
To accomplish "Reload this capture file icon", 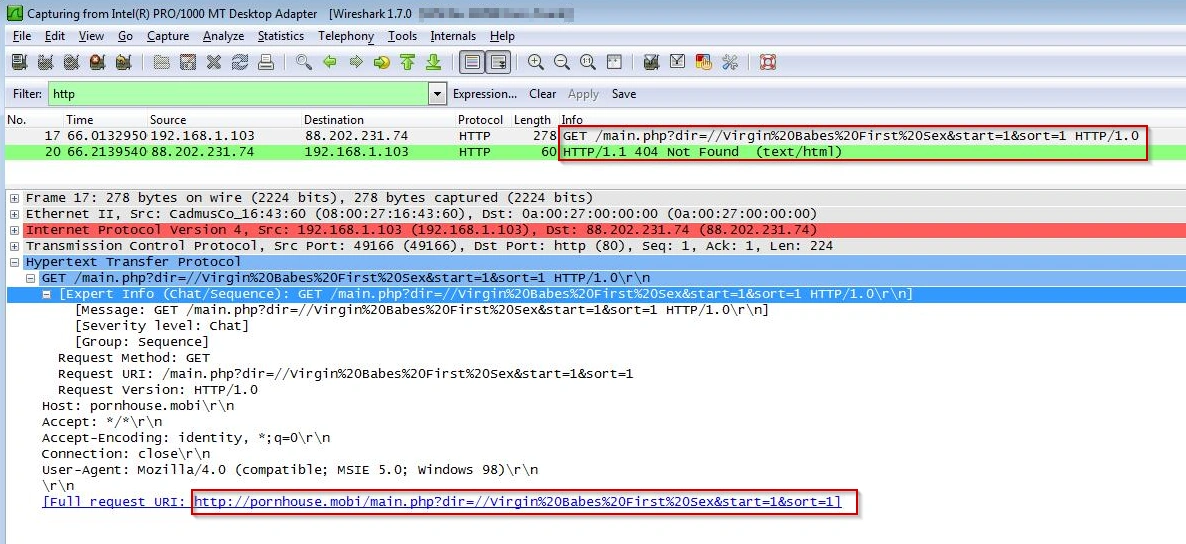I will tap(240, 62).
